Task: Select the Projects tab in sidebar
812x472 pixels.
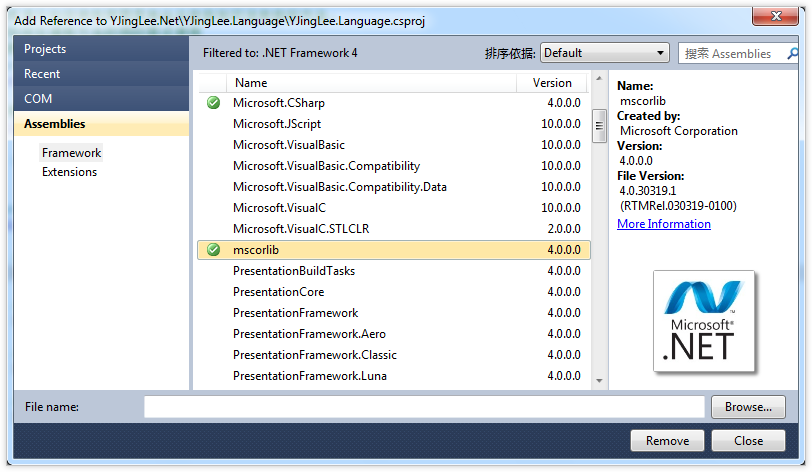Action: 101,49
